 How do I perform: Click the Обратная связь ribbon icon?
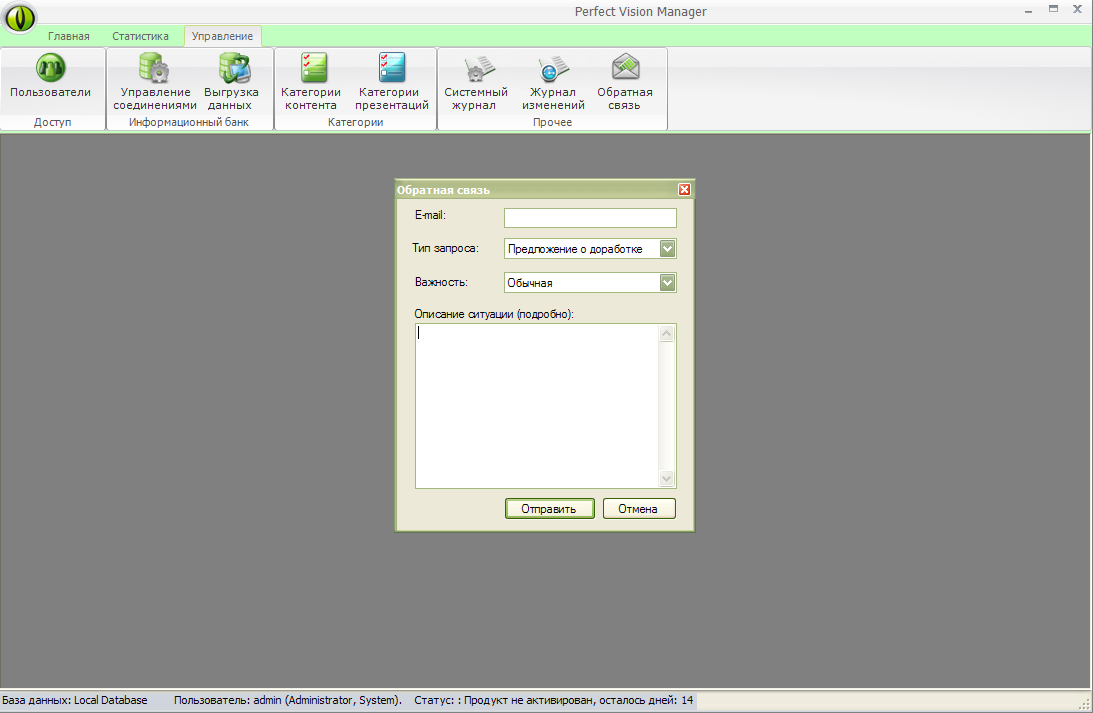click(625, 69)
